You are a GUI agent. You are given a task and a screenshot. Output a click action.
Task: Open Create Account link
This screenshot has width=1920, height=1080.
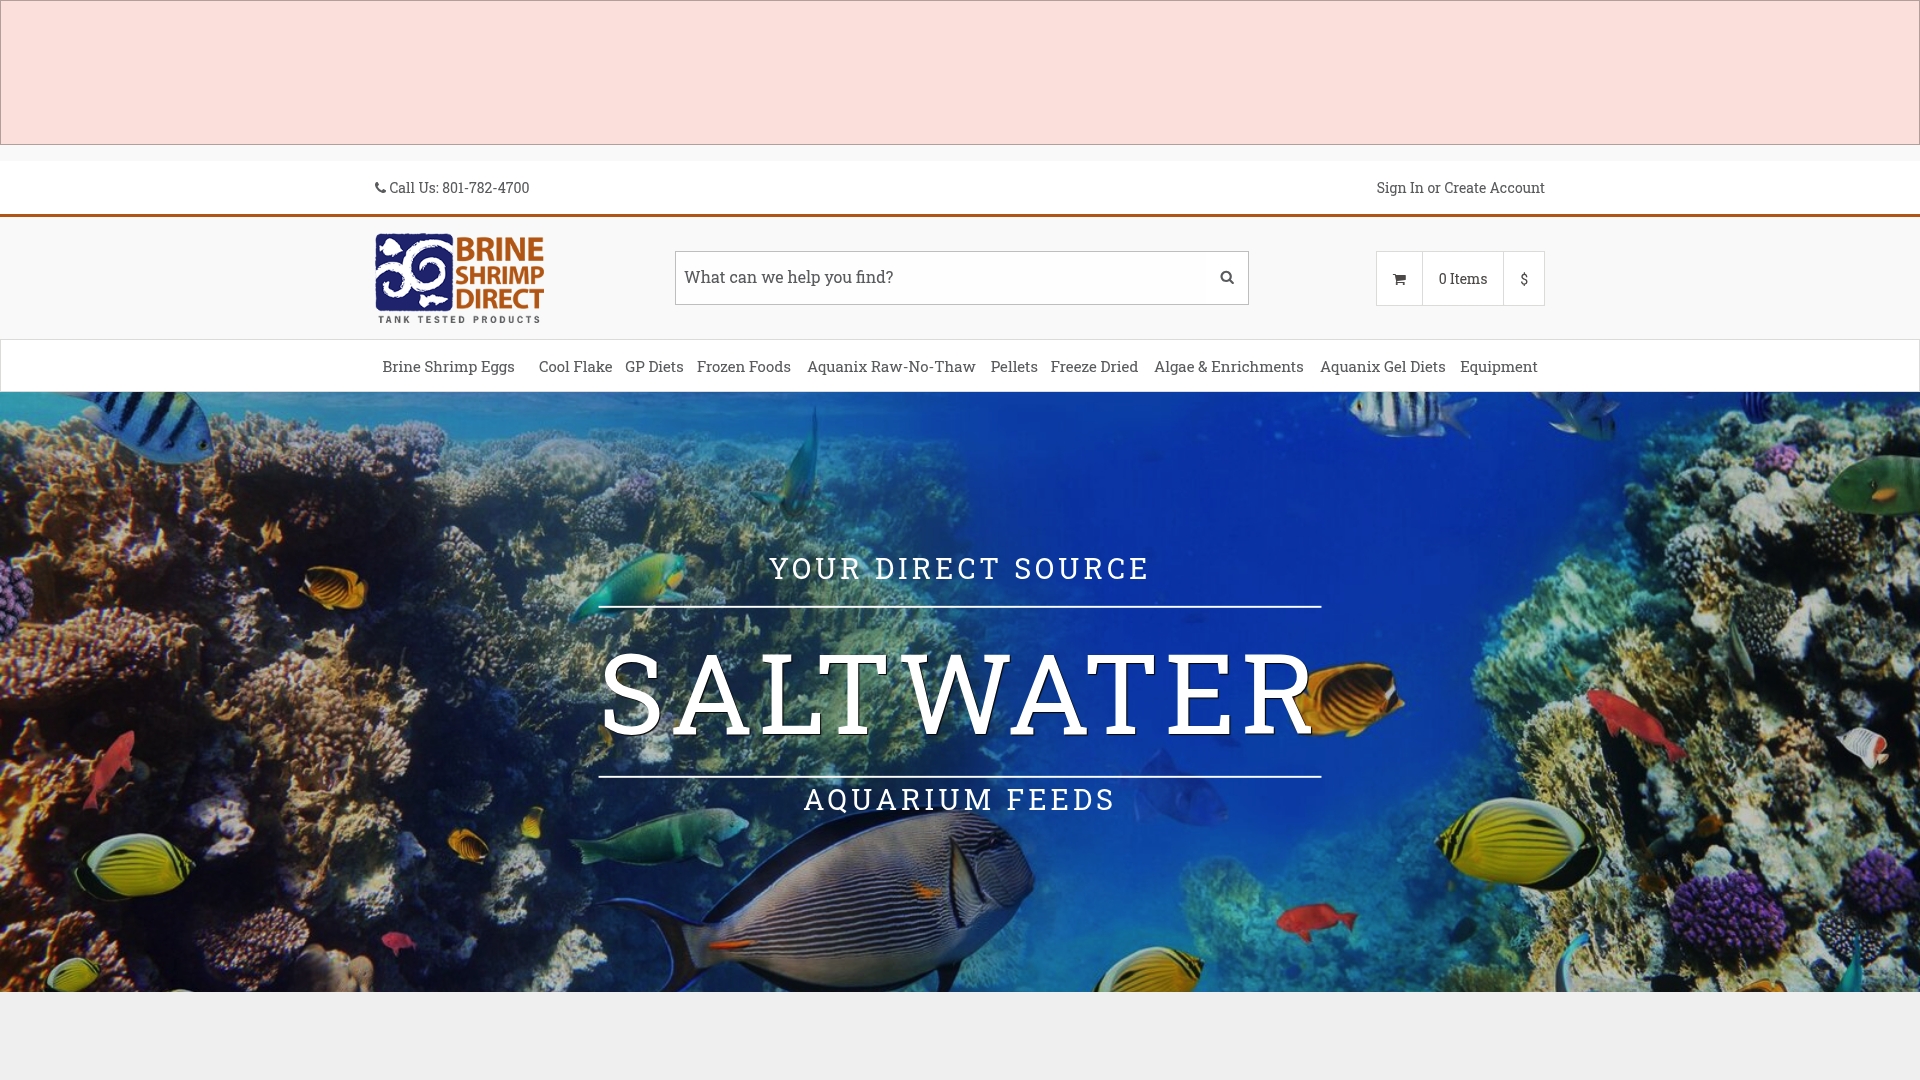click(x=1494, y=188)
